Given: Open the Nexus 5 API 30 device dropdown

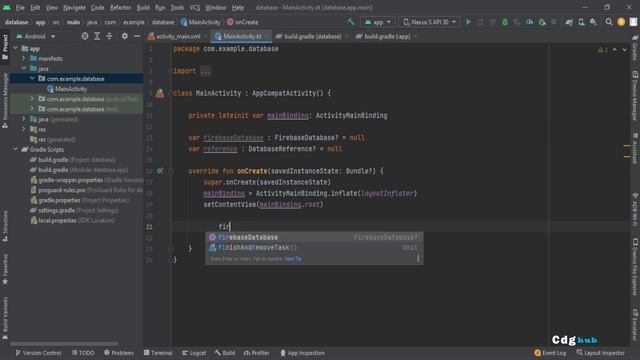Looking at the screenshot, I should (x=429, y=22).
